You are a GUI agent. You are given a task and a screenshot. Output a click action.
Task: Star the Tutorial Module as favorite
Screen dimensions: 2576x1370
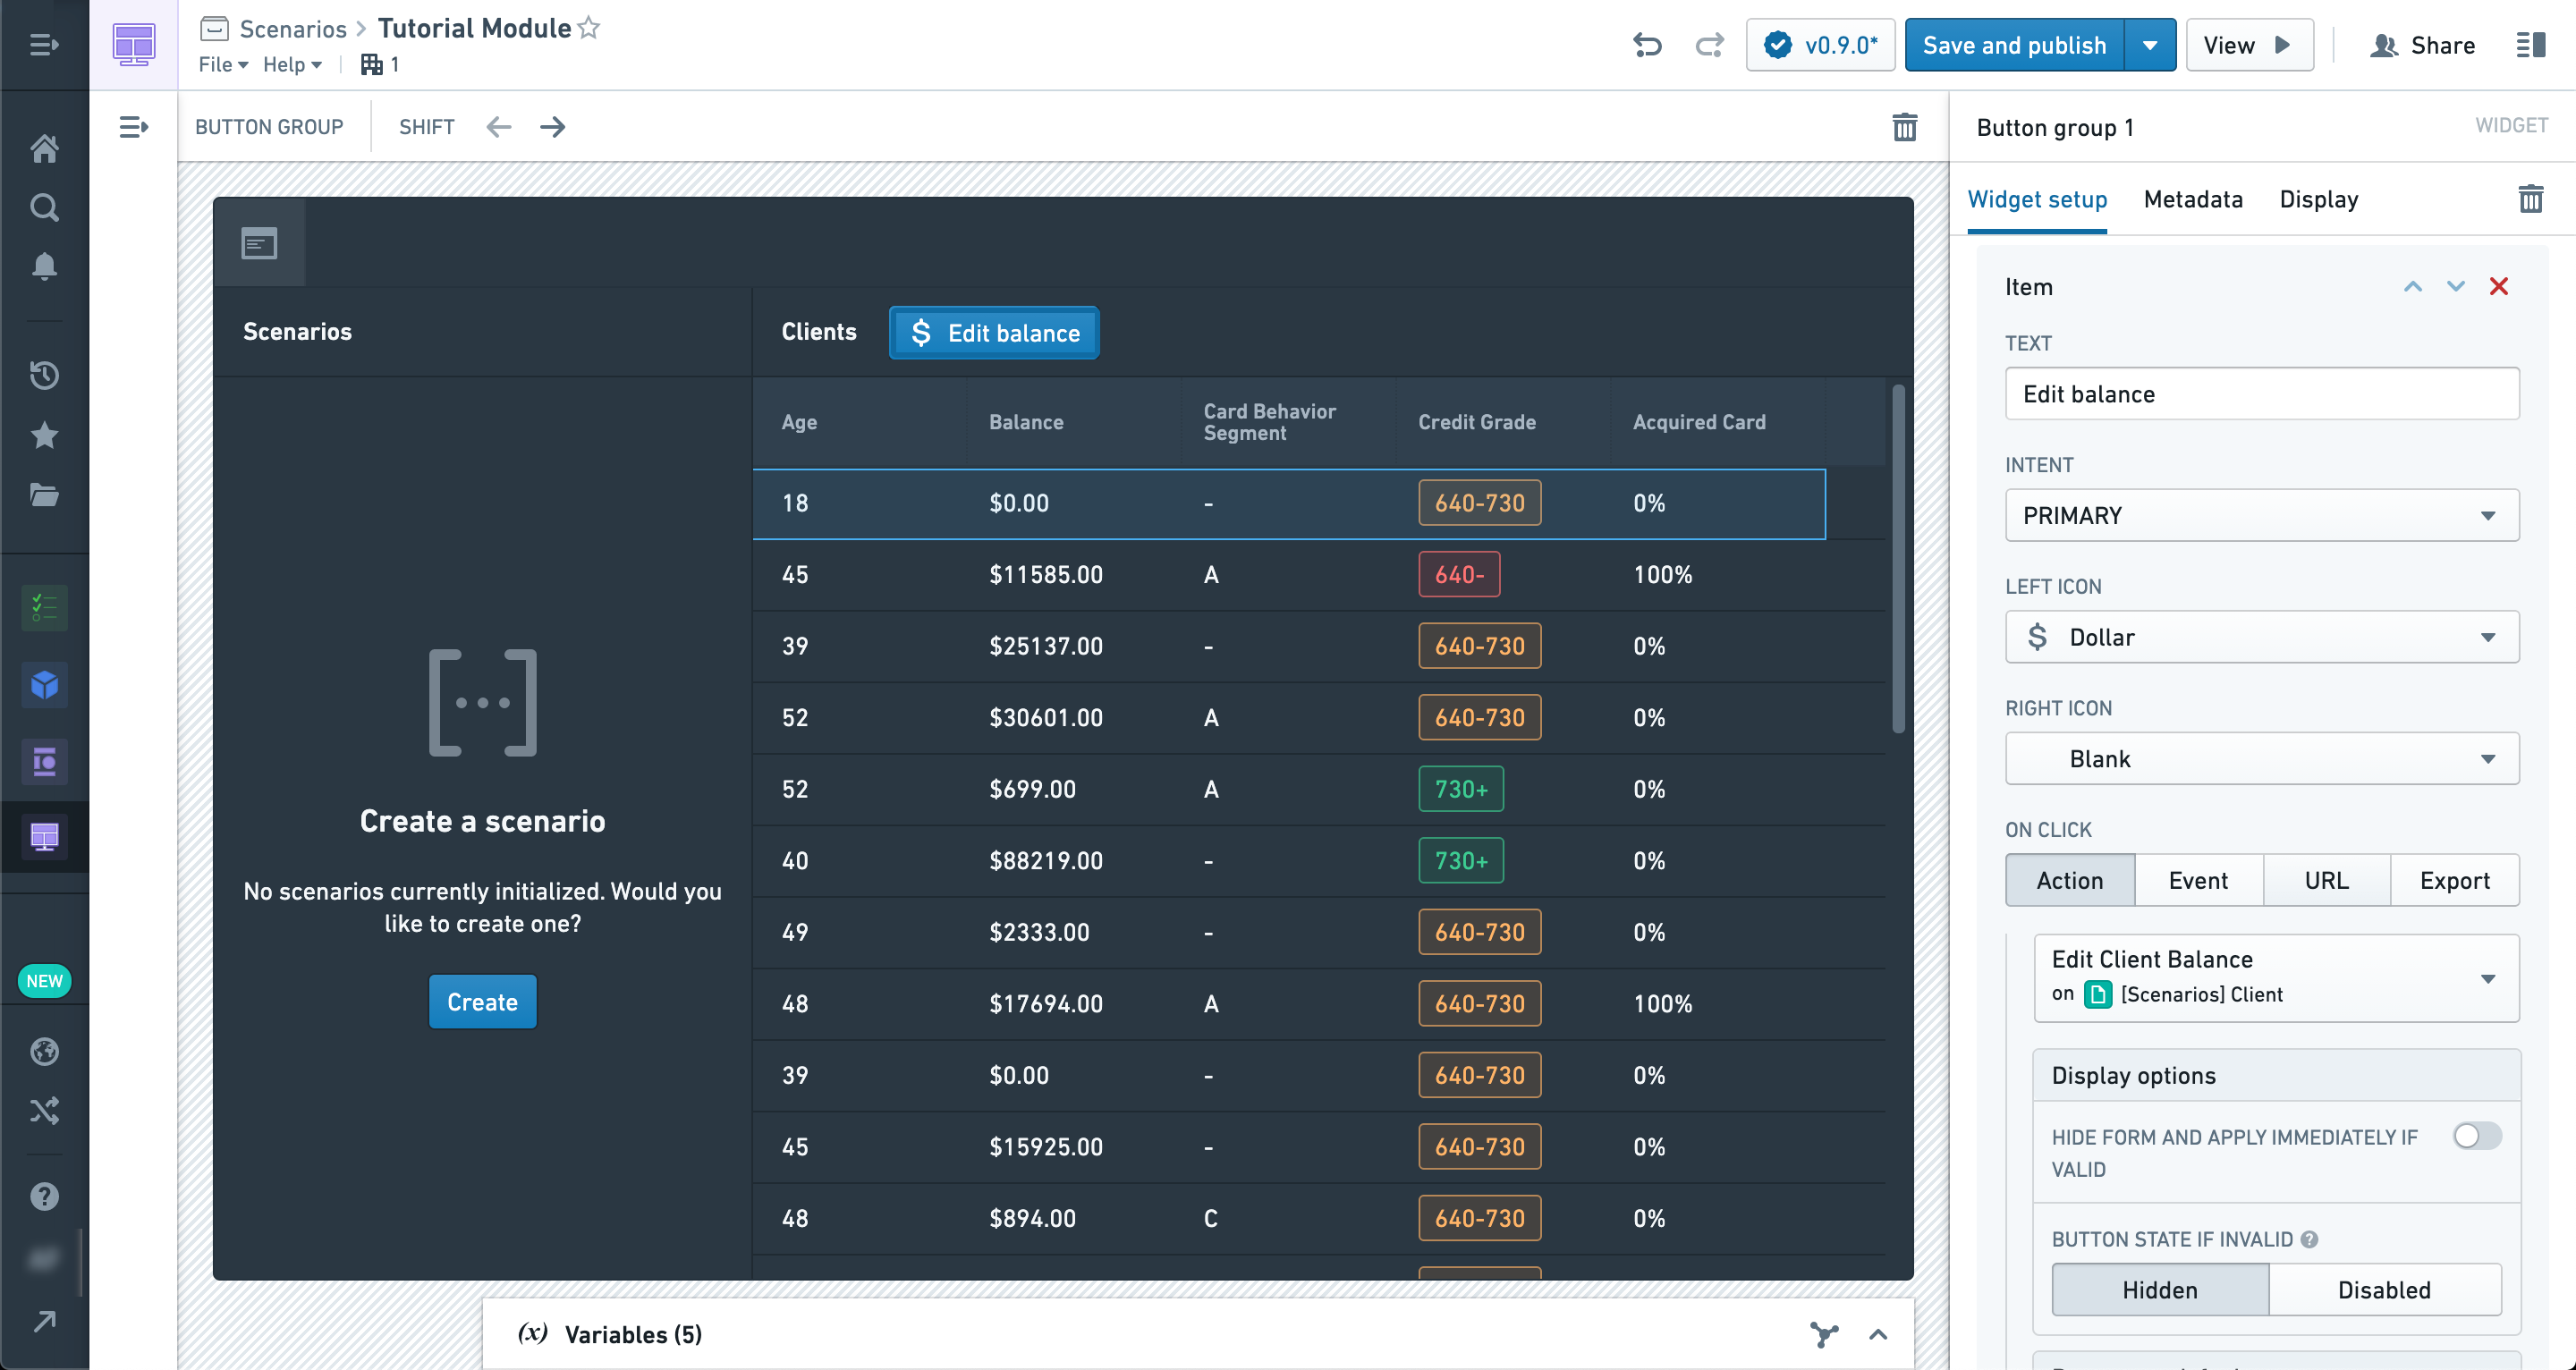589,28
